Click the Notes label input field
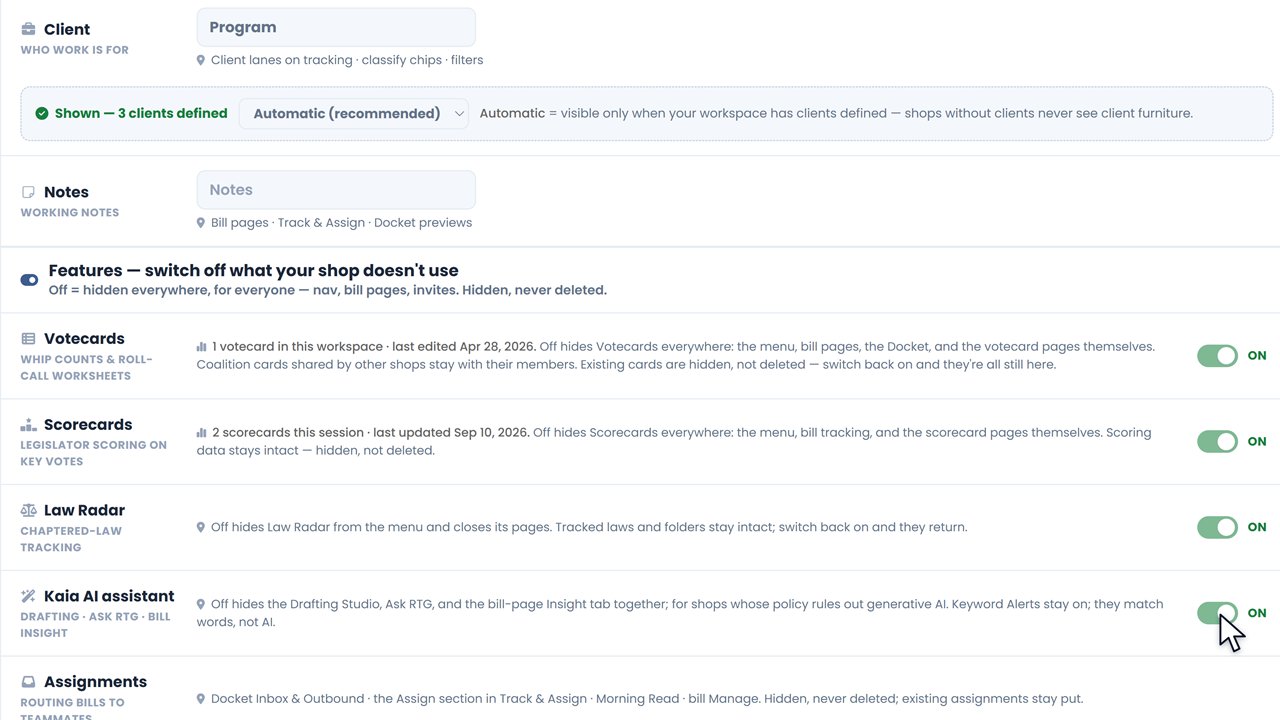 click(x=336, y=190)
